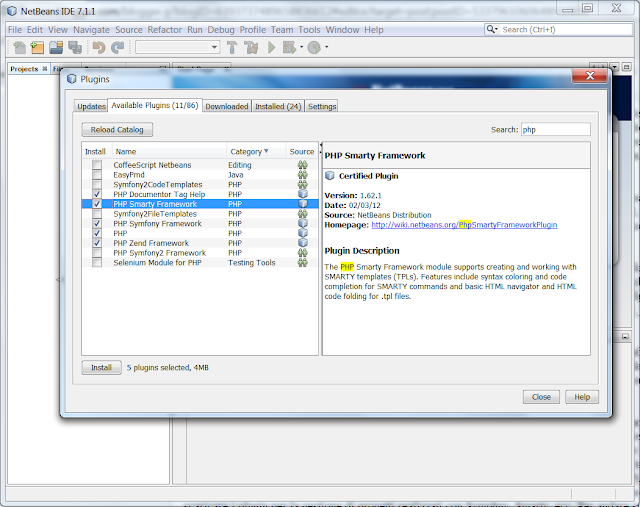Click the green Run Project icon
Screen dimensions: 640x507
point(271,48)
